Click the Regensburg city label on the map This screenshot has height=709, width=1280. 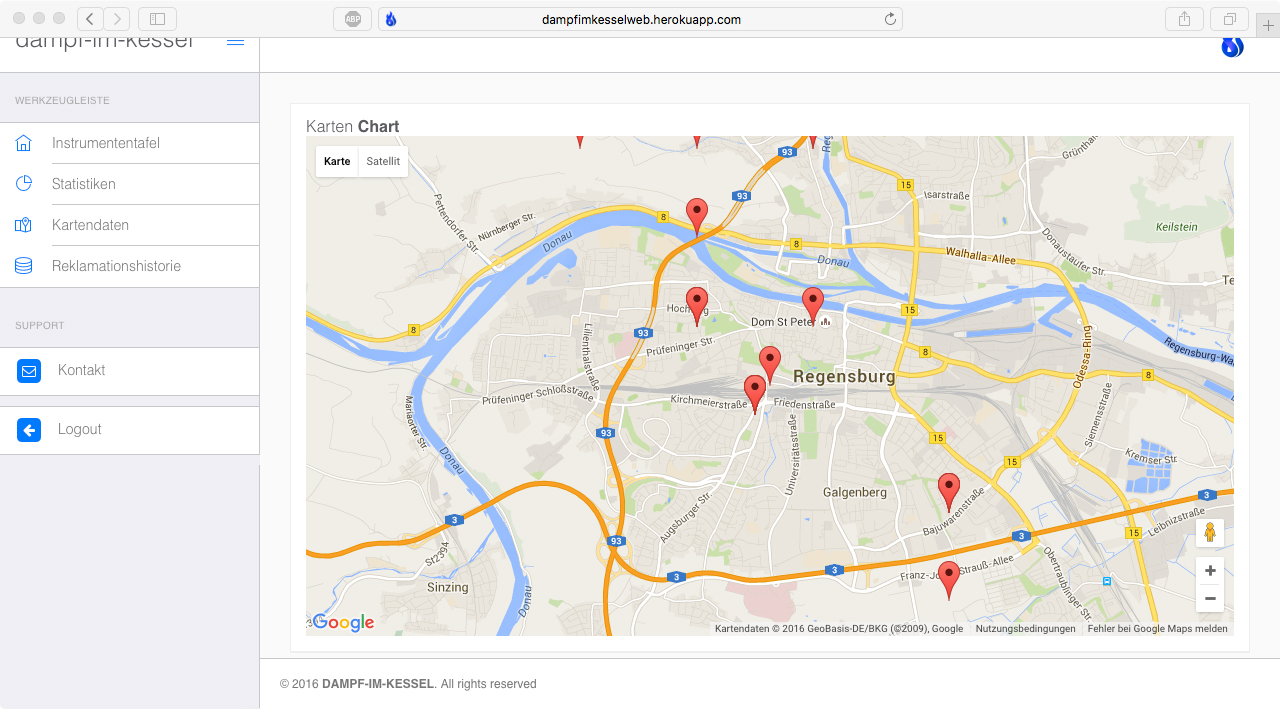844,377
